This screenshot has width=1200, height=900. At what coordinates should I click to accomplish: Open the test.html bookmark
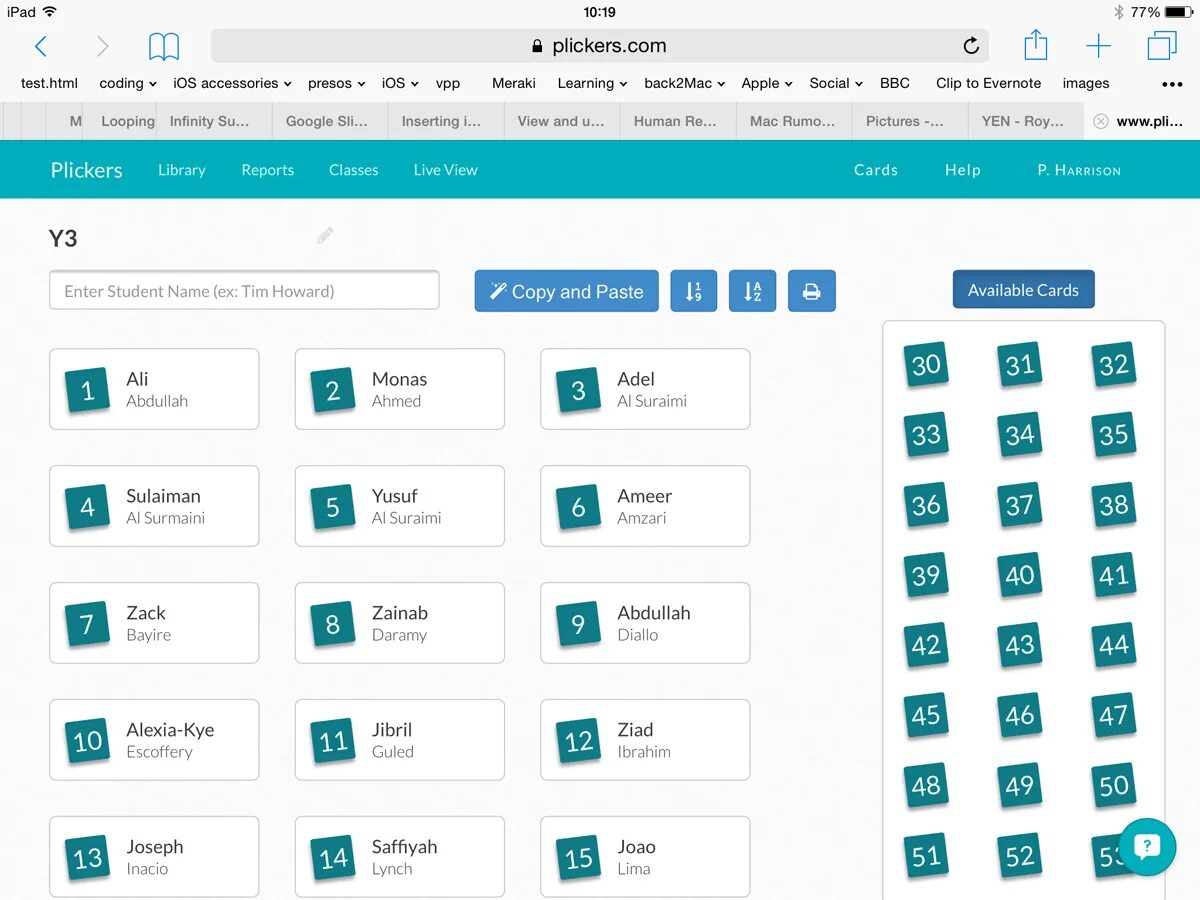49,83
